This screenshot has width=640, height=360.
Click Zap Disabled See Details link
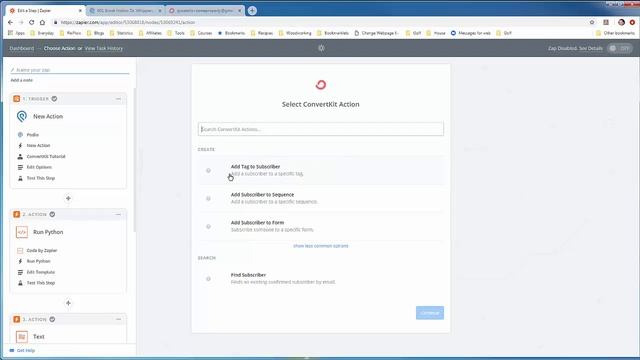coord(575,48)
